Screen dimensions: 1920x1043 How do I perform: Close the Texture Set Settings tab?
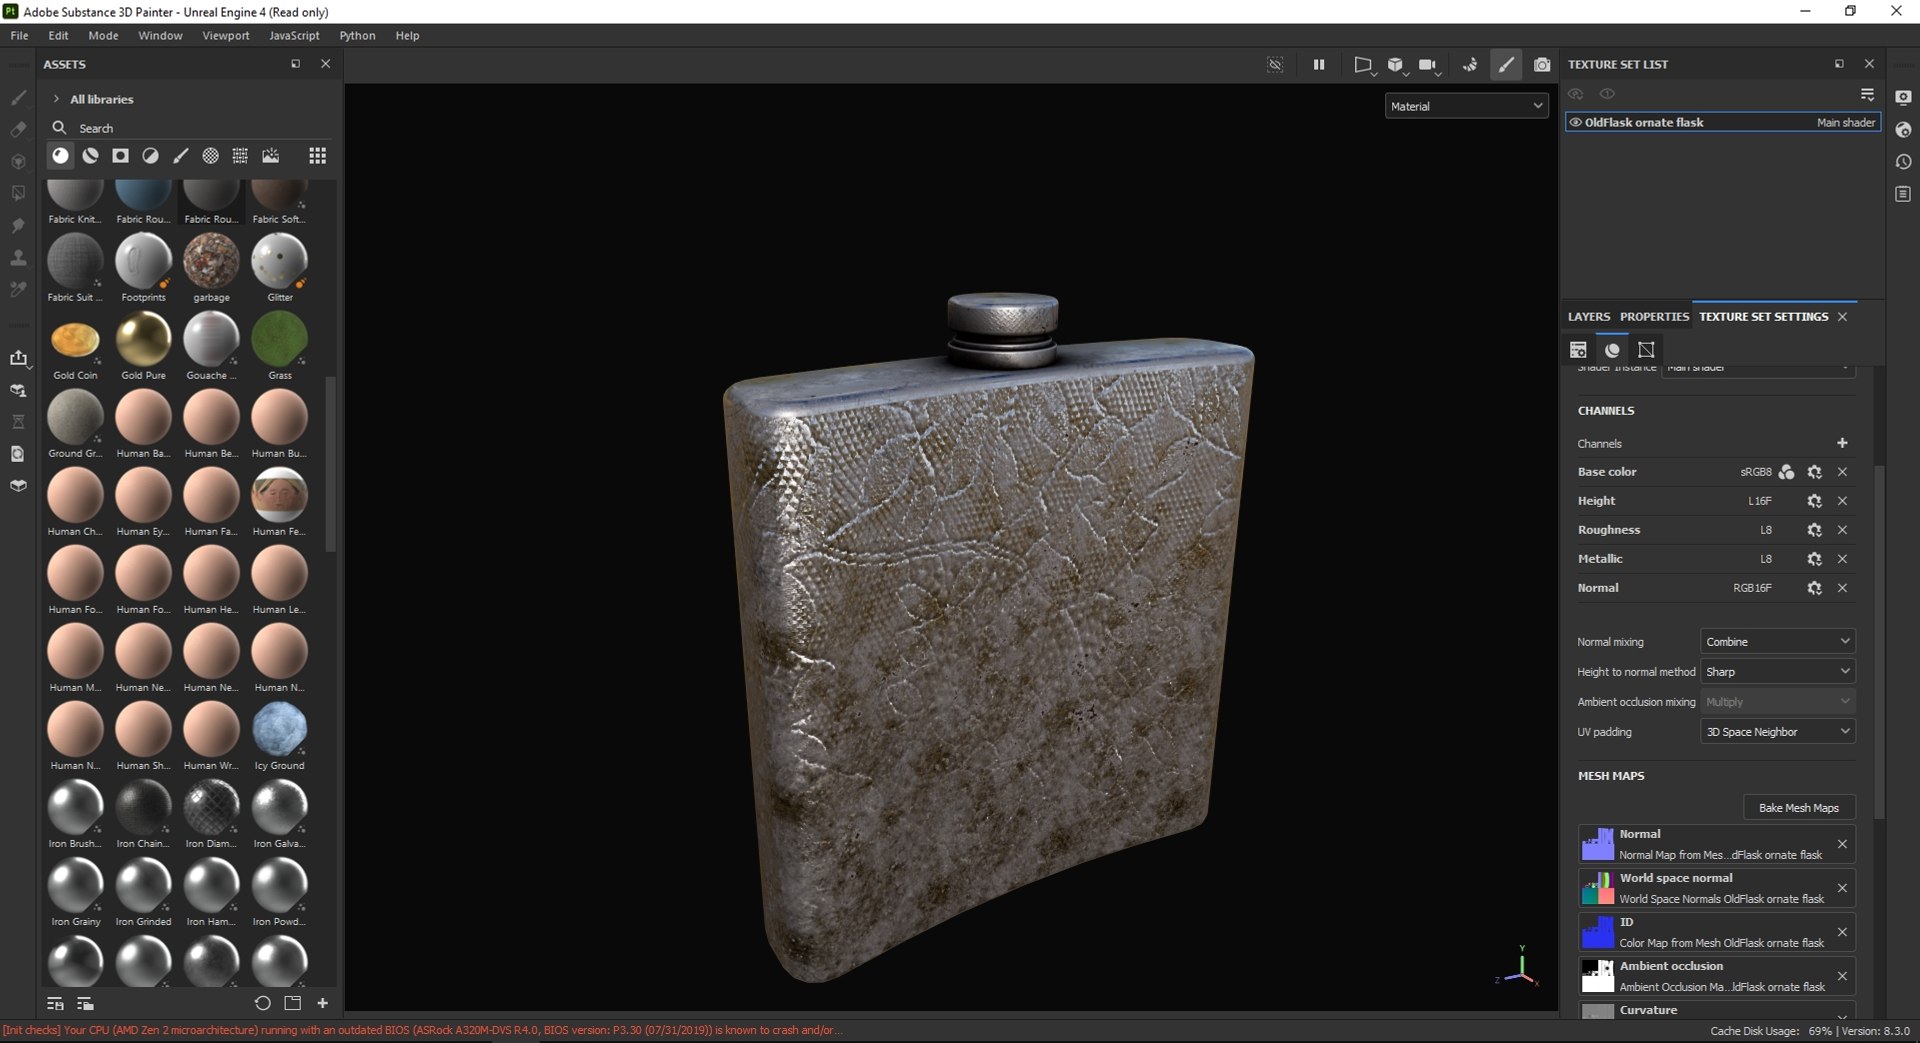tap(1842, 316)
